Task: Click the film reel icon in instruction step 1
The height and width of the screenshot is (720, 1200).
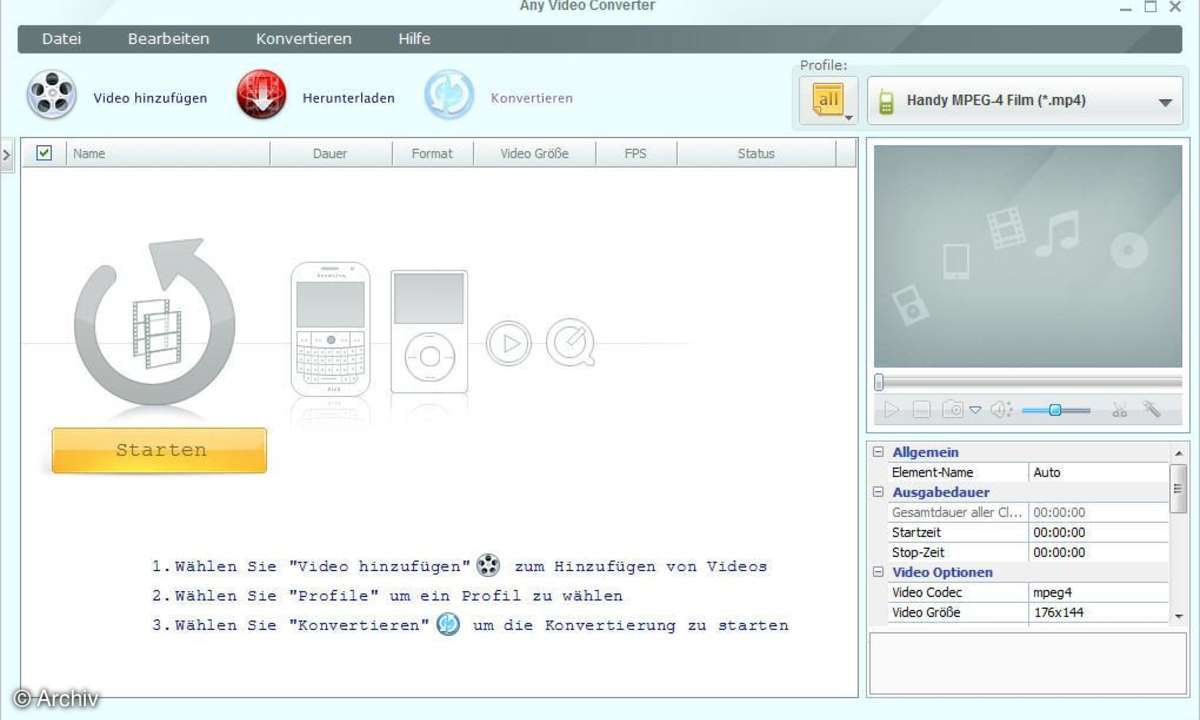Action: point(488,566)
